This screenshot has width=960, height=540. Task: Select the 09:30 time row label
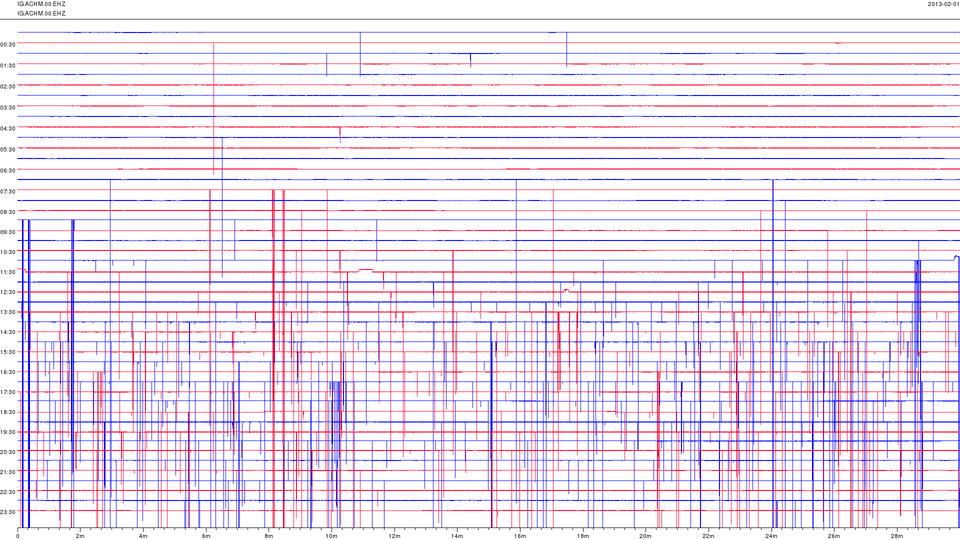click(8, 232)
